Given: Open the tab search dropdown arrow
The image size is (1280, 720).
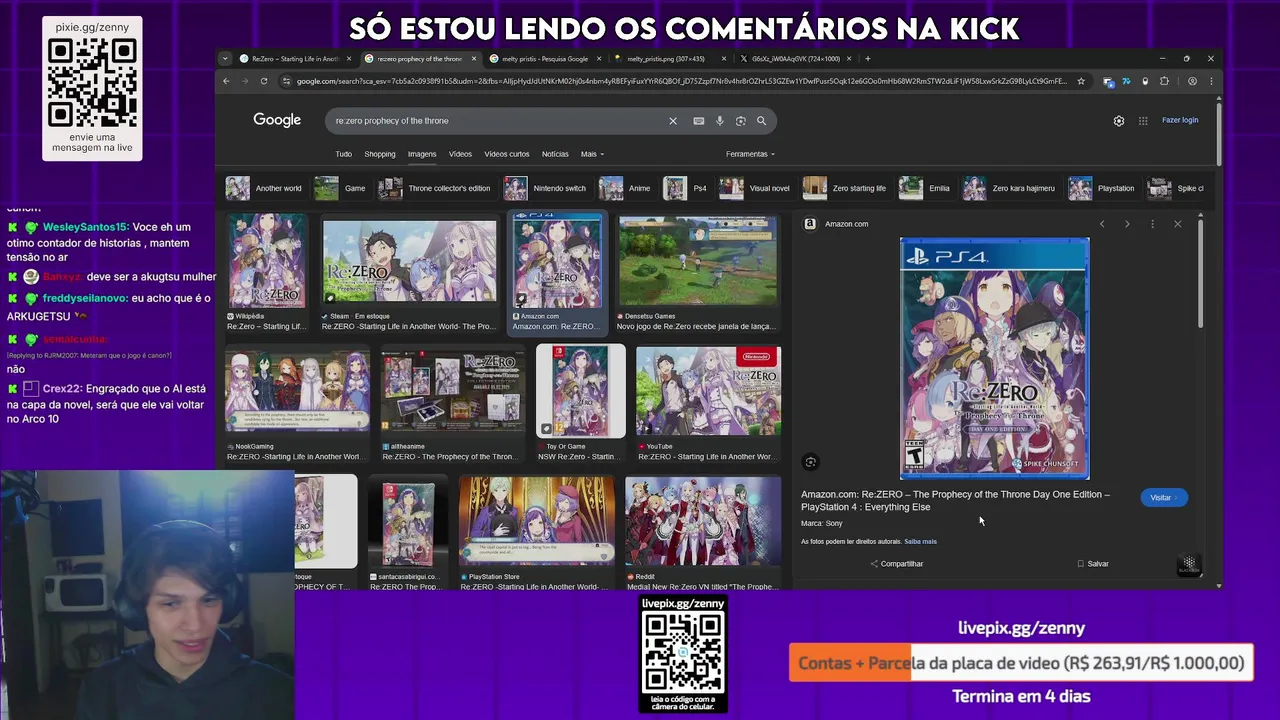Looking at the screenshot, I should (x=226, y=59).
